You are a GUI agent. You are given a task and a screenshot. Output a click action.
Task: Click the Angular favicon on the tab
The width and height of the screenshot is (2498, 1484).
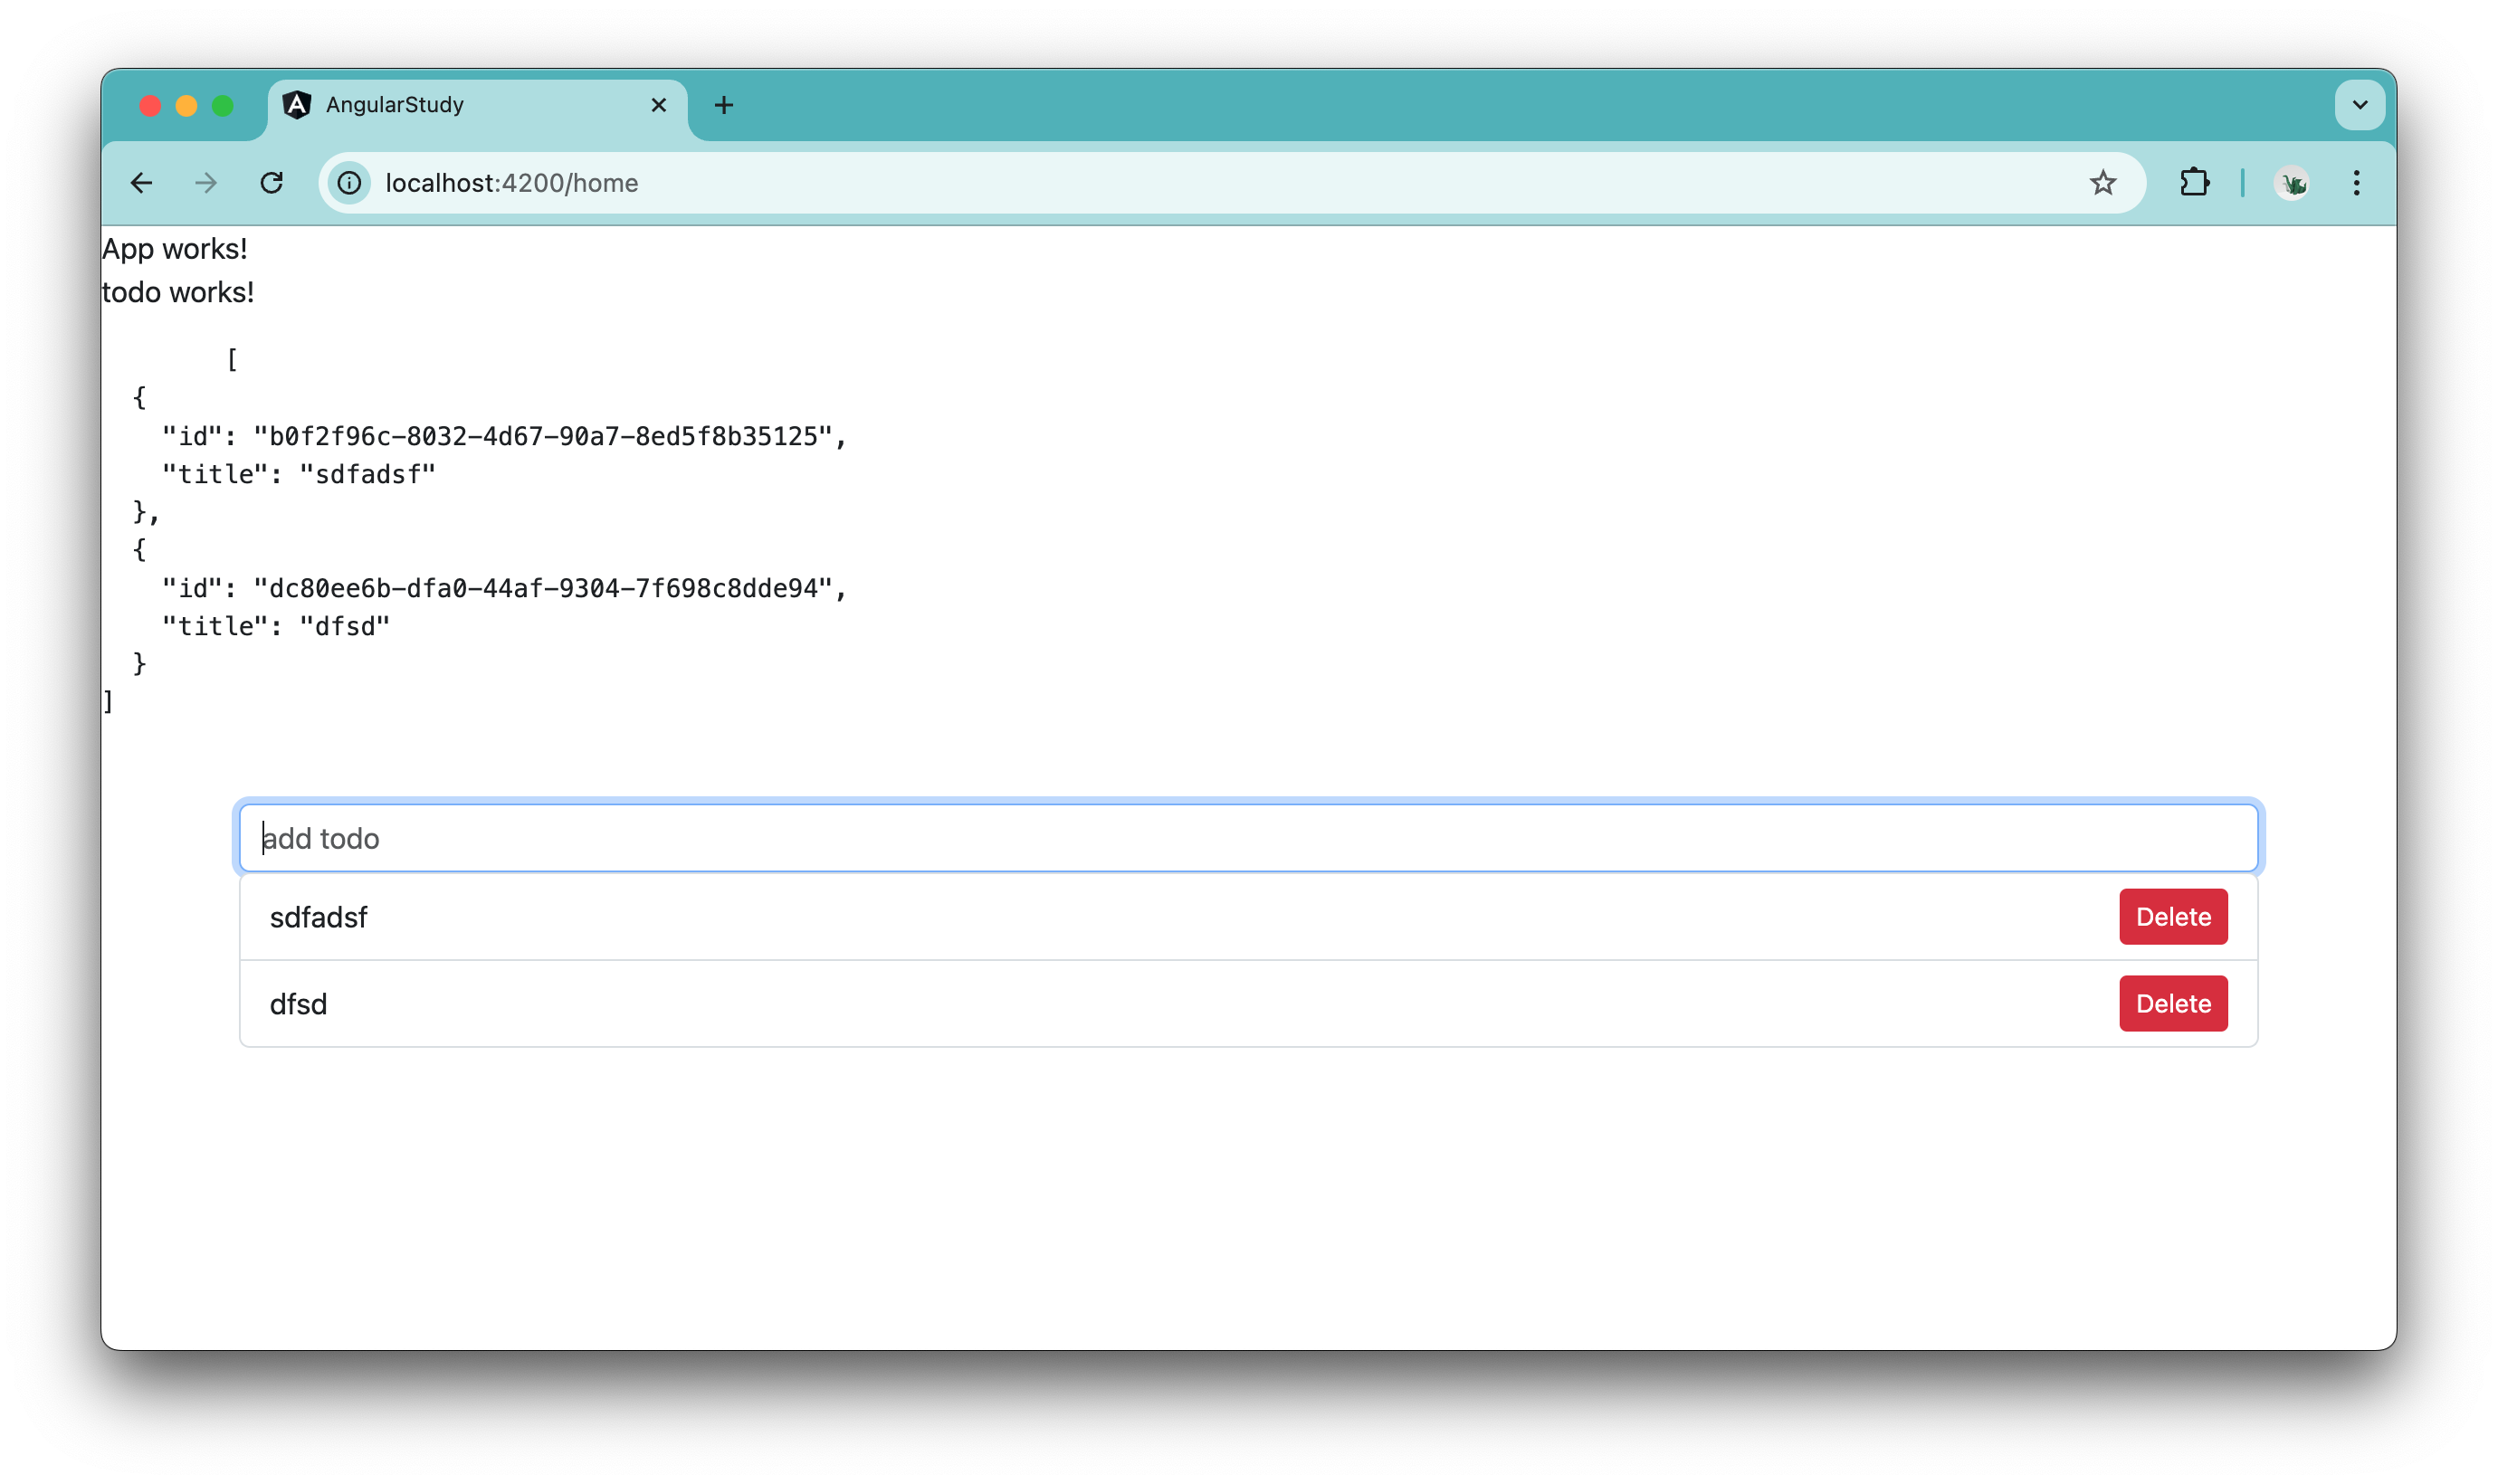click(x=297, y=104)
